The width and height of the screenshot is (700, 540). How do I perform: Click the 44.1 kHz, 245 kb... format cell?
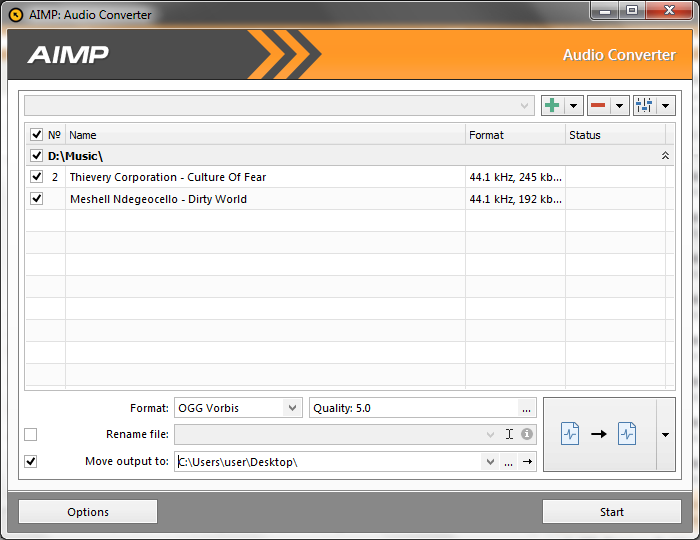coord(516,177)
